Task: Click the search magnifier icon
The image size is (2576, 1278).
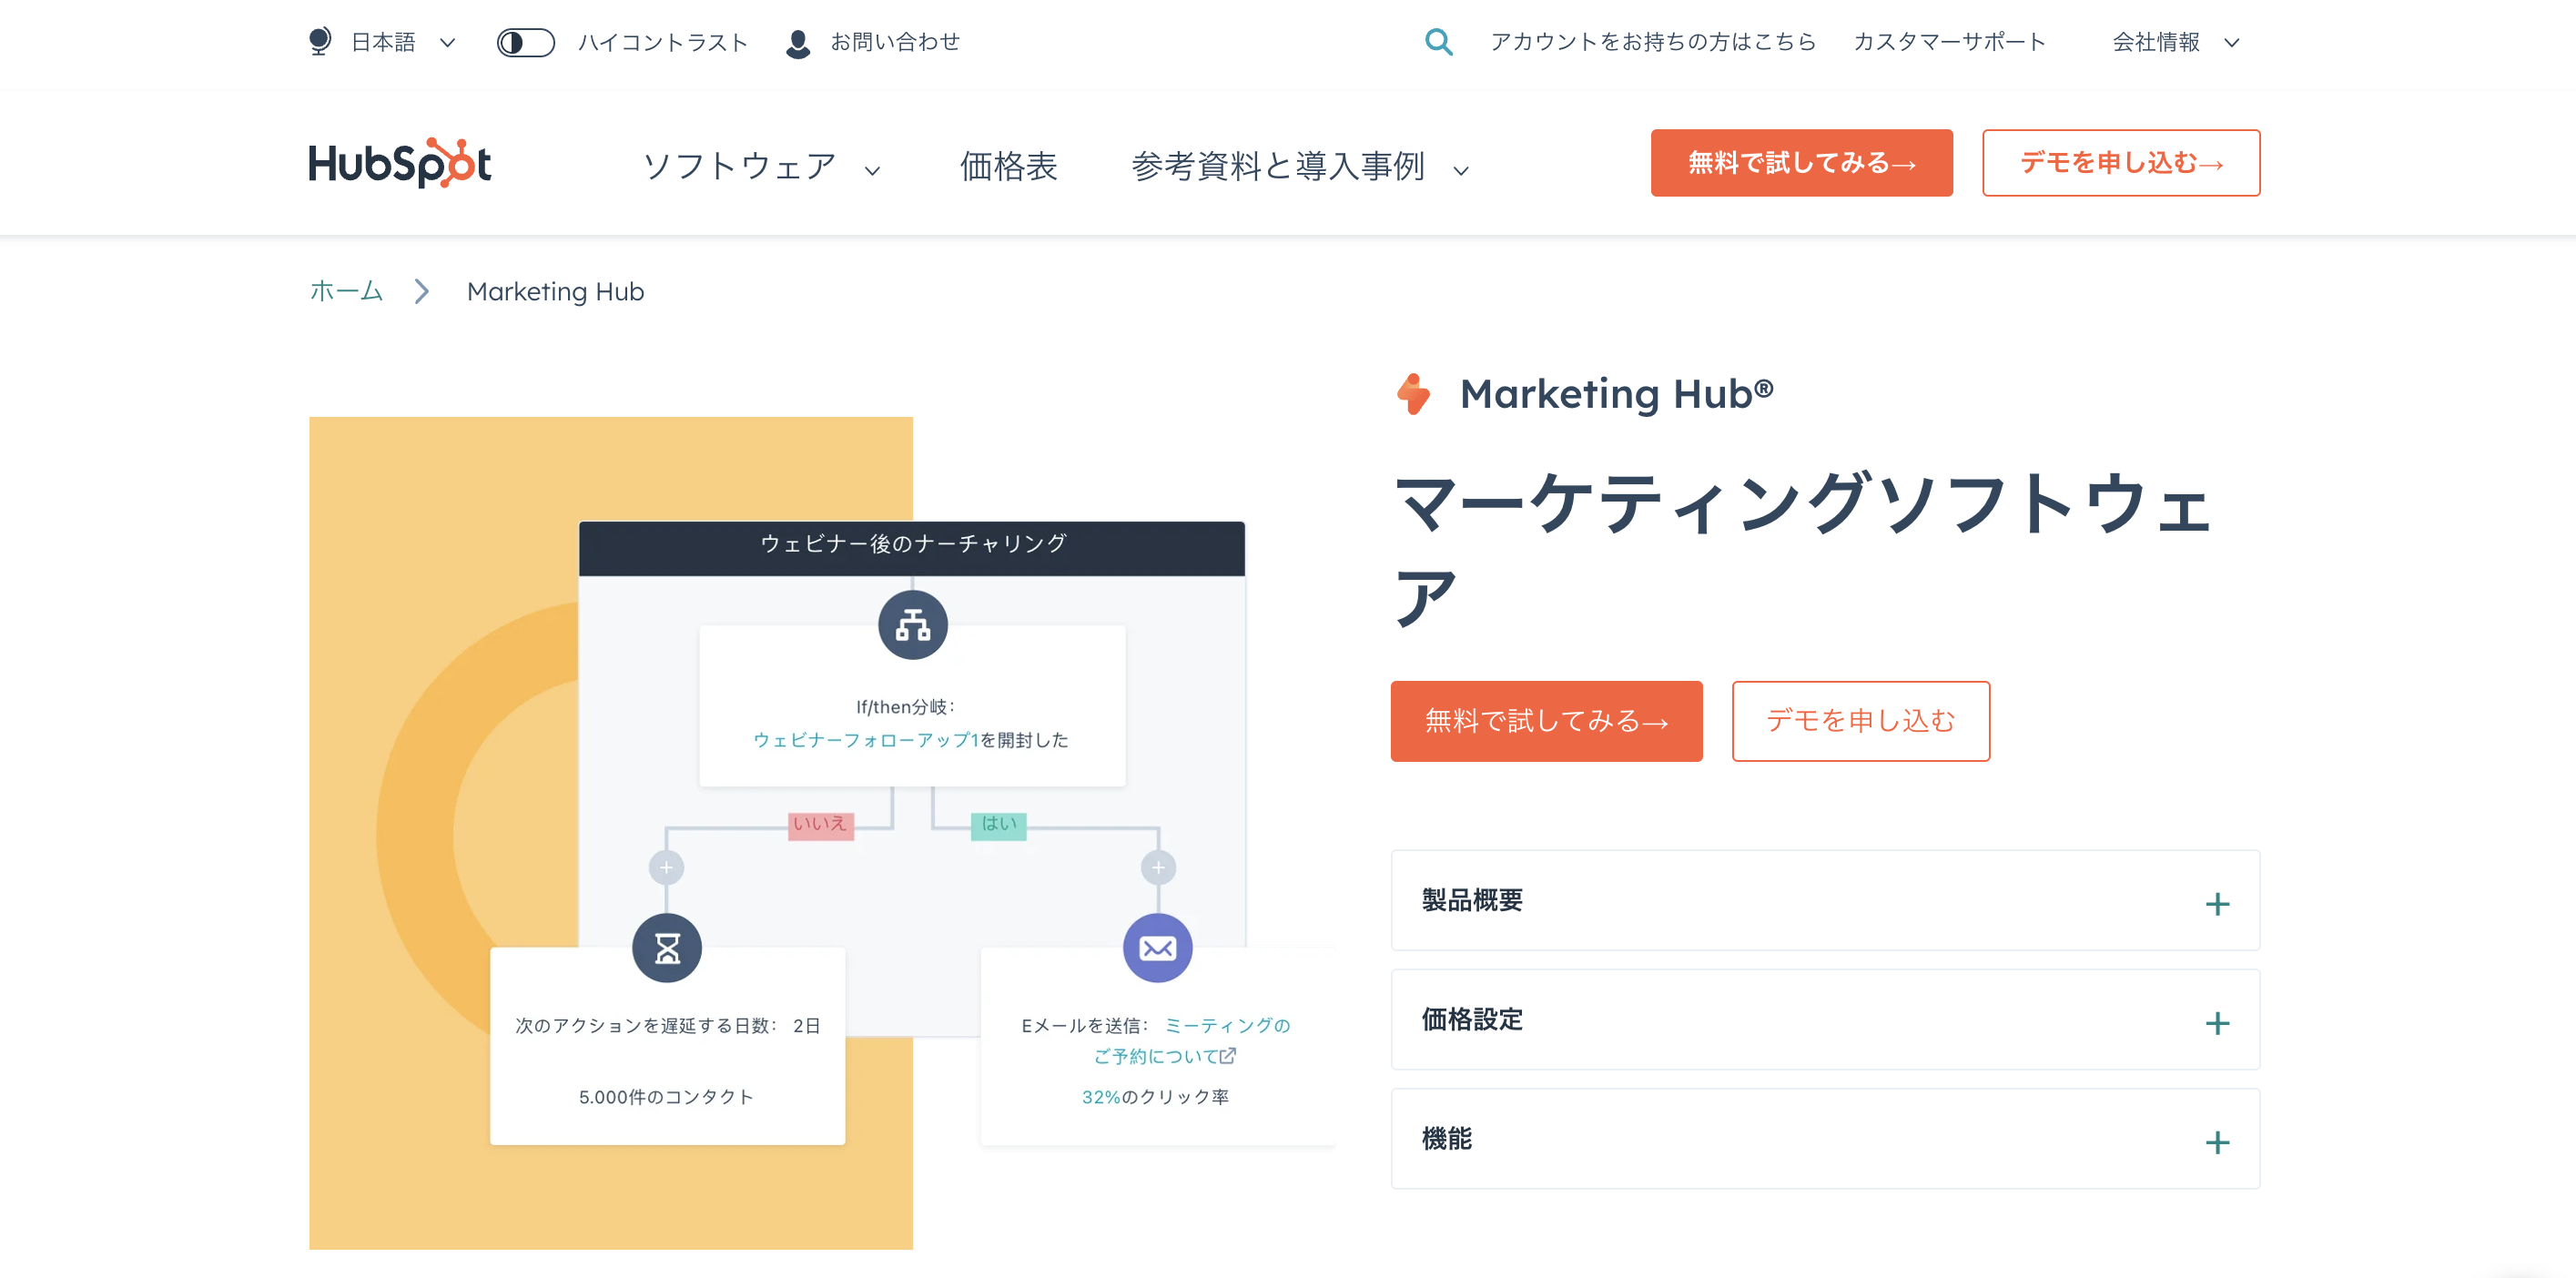Action: [x=1438, y=42]
